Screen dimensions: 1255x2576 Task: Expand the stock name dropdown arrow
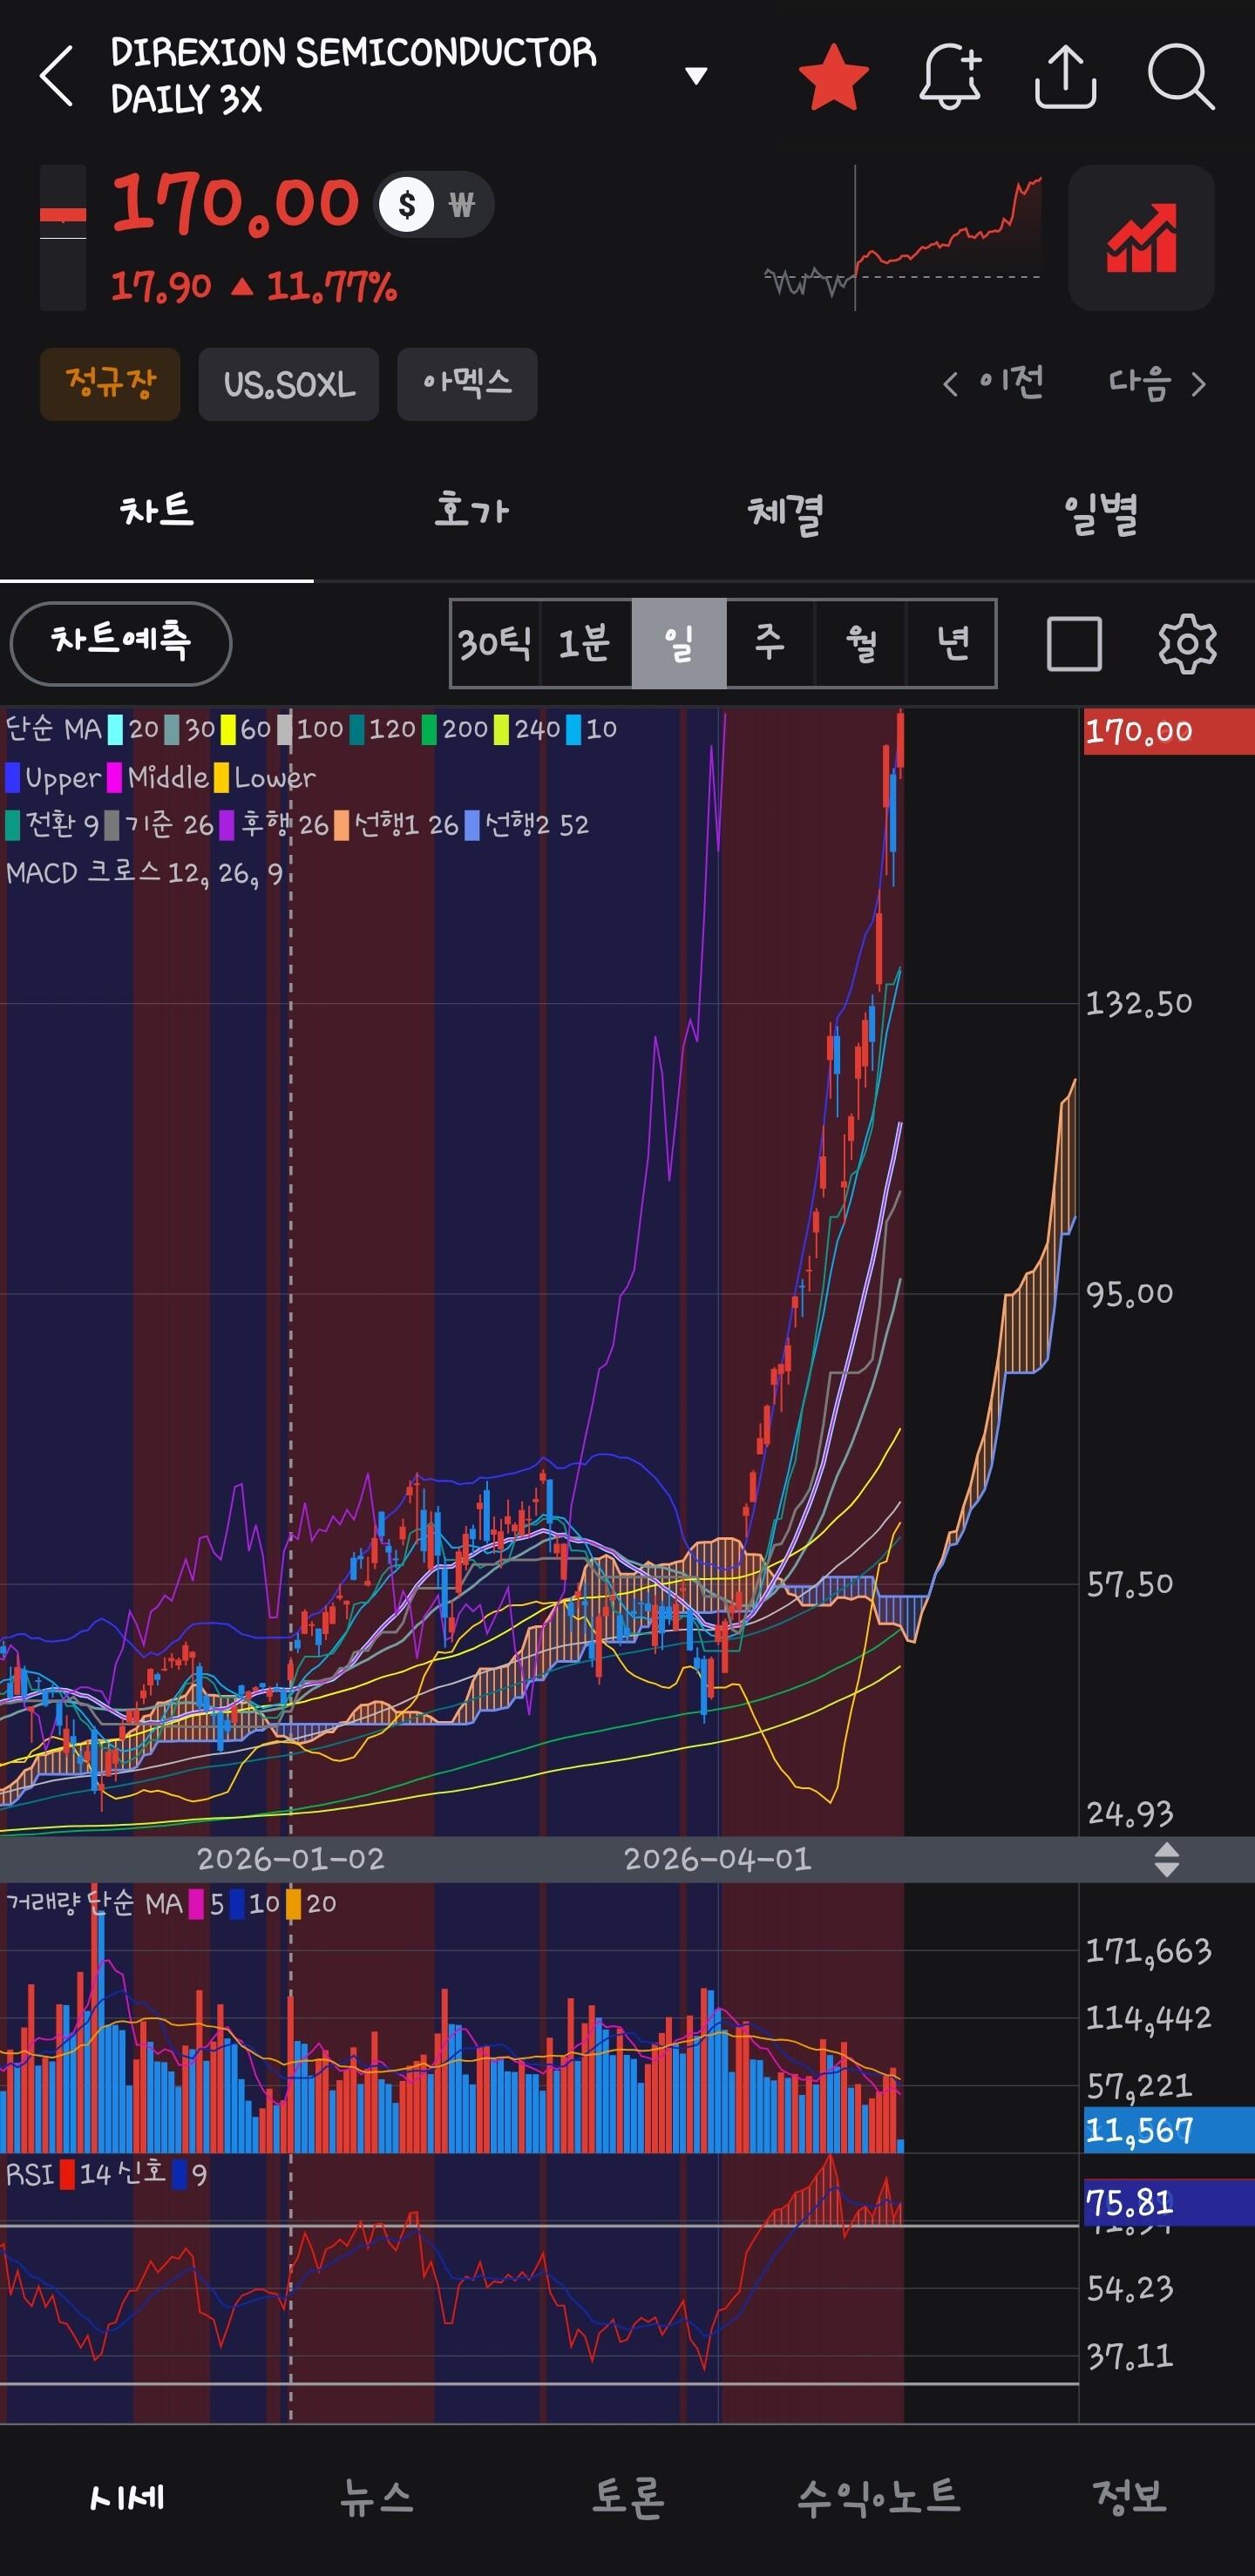(696, 76)
